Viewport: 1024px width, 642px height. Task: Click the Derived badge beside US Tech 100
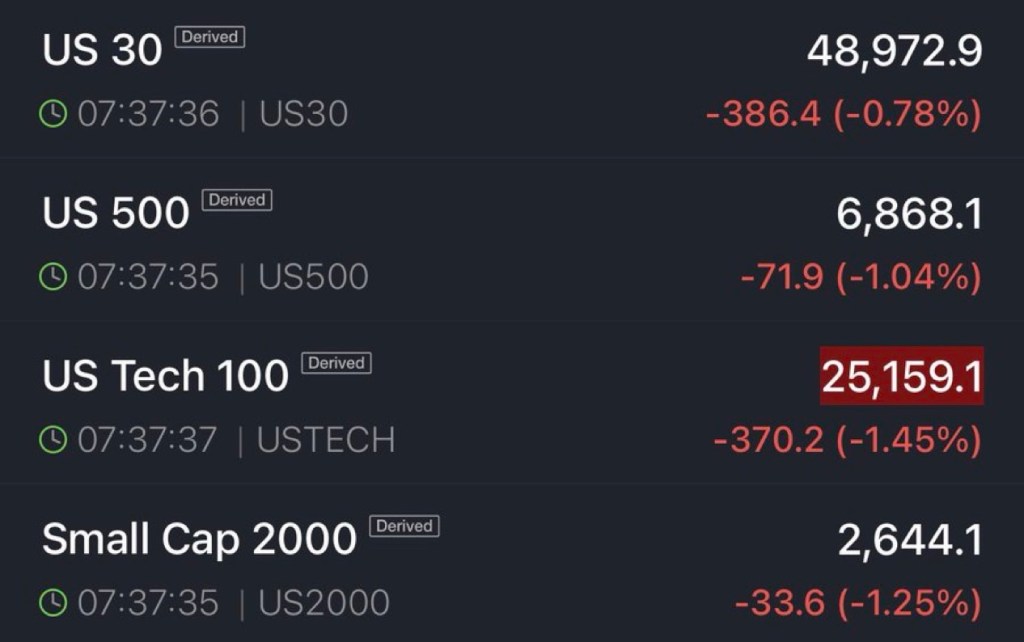[x=336, y=363]
